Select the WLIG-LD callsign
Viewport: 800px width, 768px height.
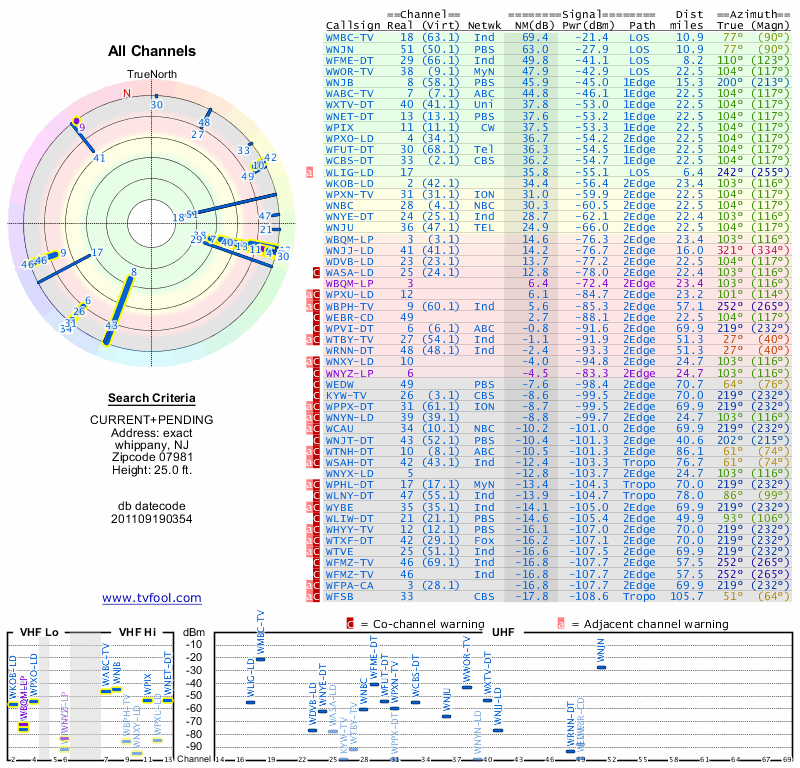coord(349,172)
